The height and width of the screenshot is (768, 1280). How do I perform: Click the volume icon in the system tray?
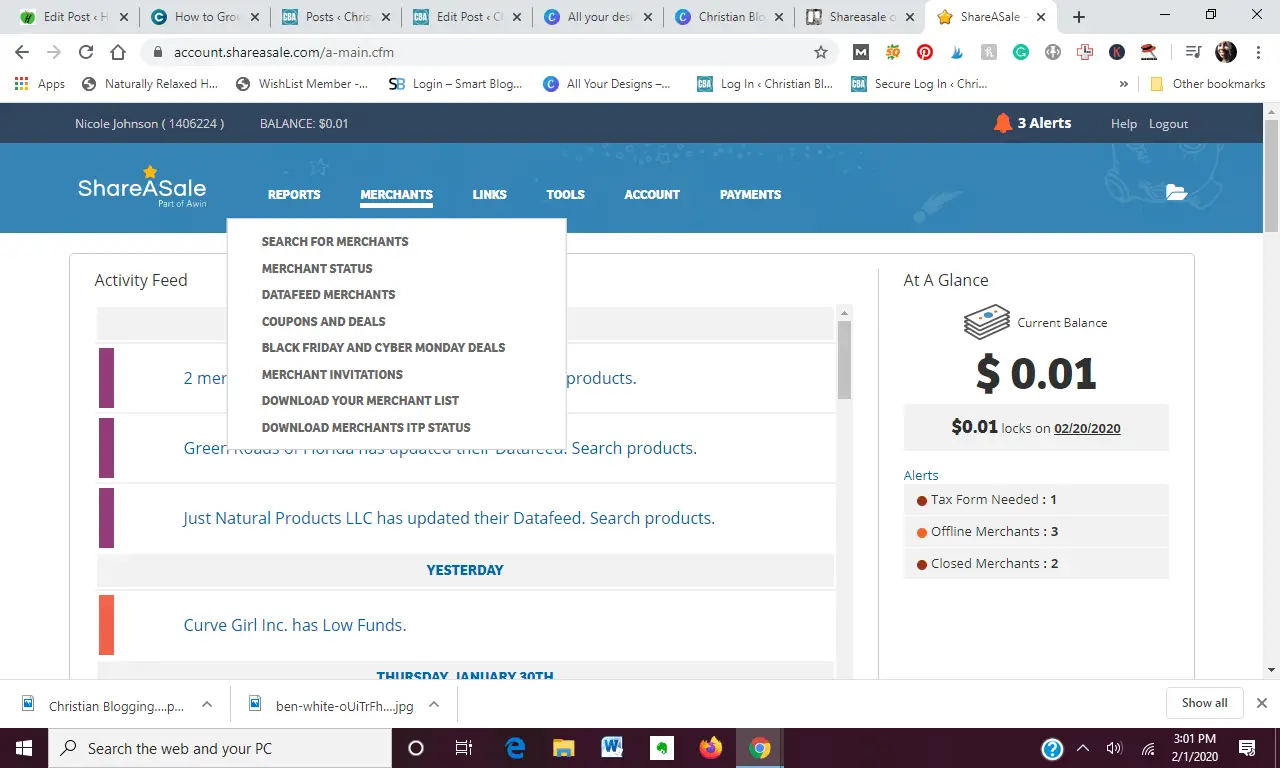pos(1115,748)
